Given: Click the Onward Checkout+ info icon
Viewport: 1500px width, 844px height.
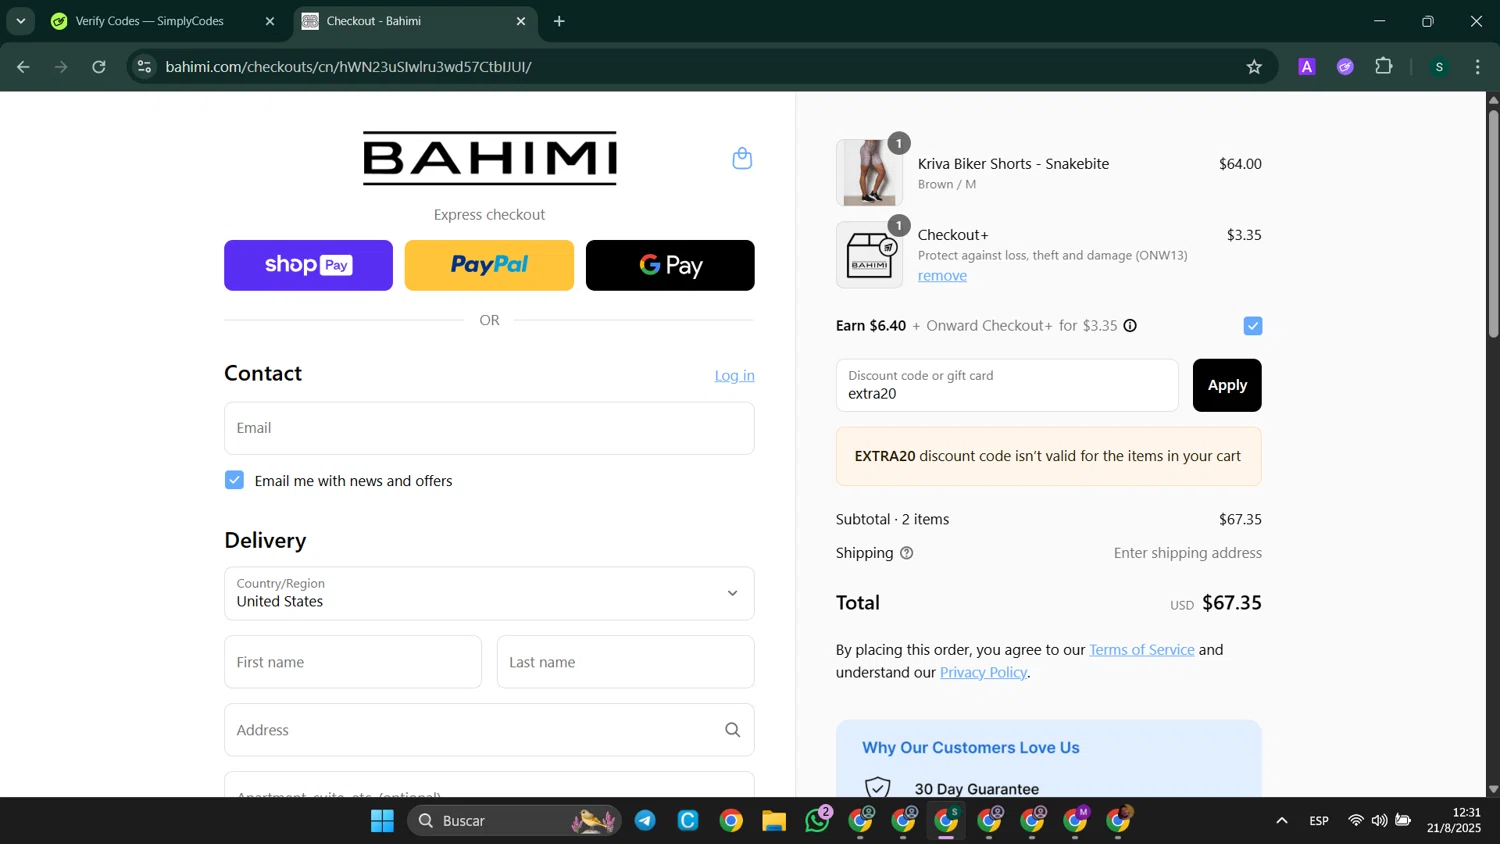Looking at the screenshot, I should (x=1130, y=326).
